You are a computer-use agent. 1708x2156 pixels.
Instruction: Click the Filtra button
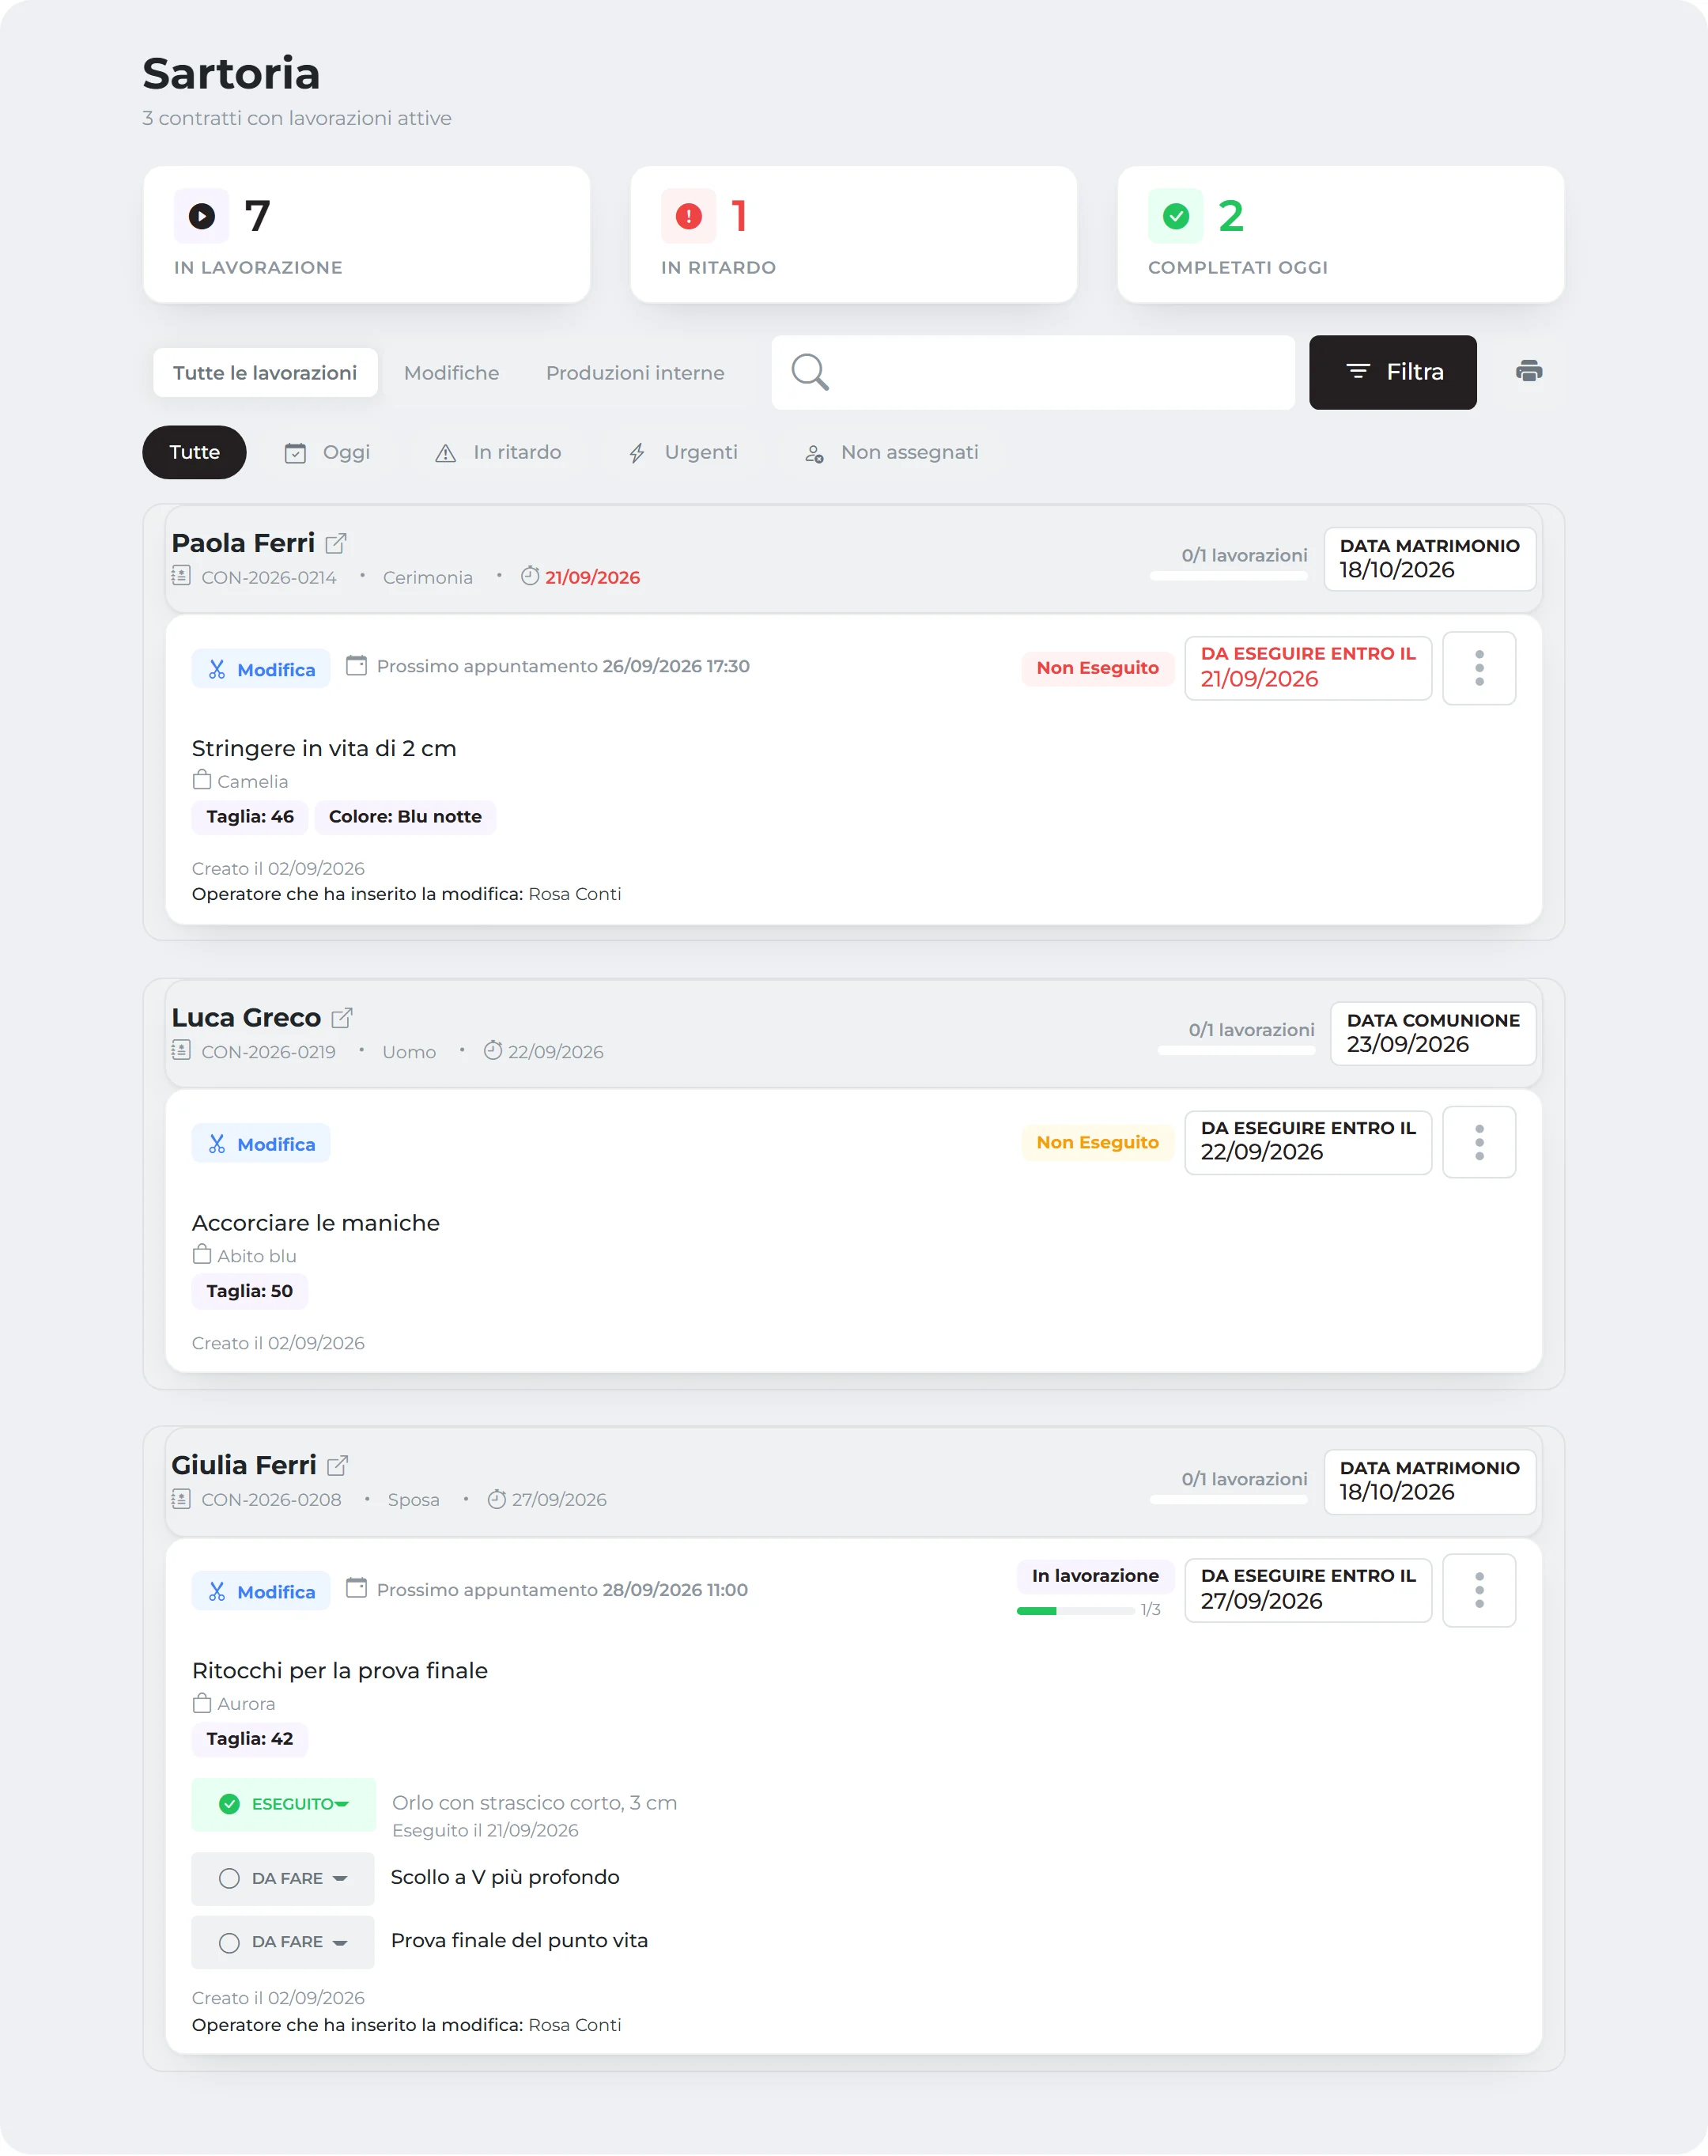(1392, 372)
